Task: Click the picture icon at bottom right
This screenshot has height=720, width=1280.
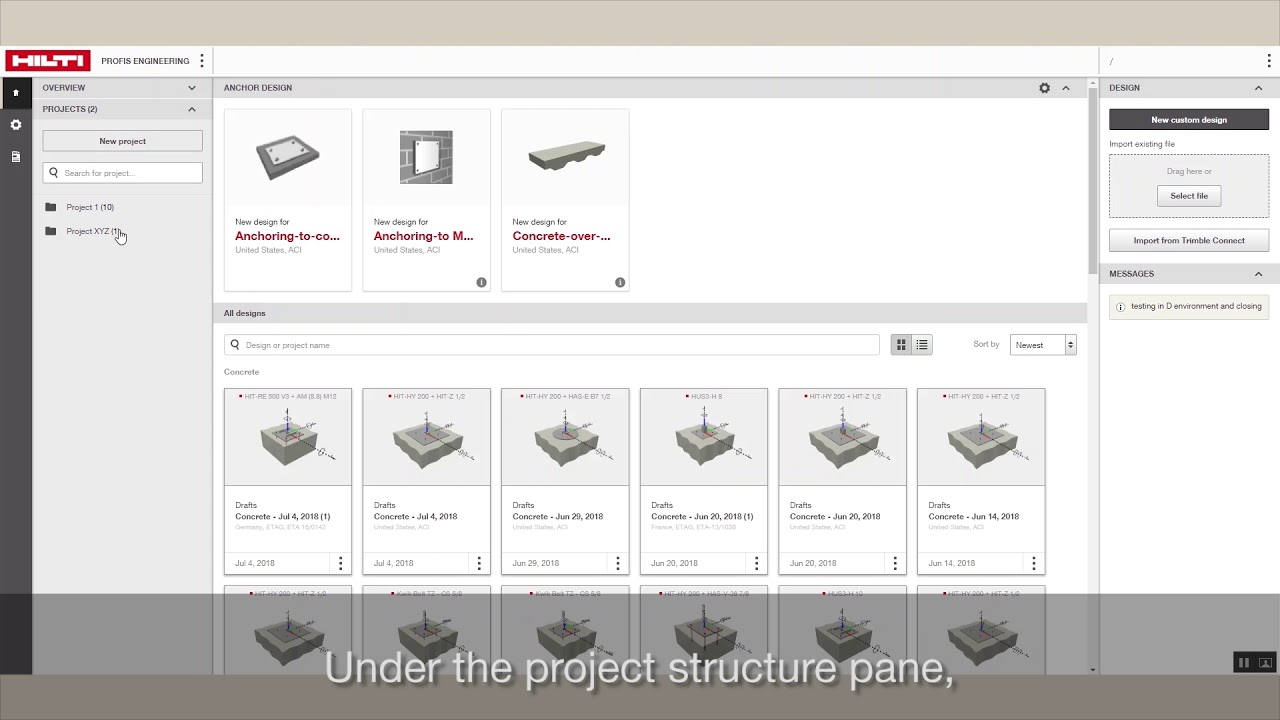Action: point(1265,662)
